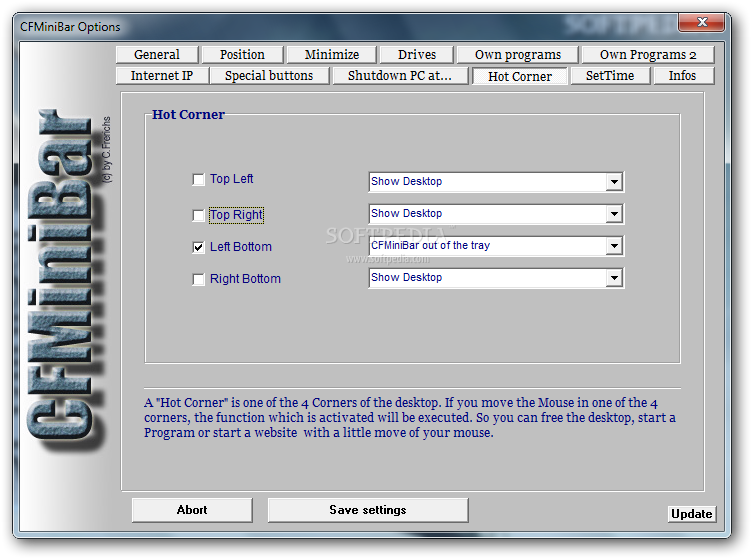Click the Top Right label text
This screenshot has width=752, height=559.
tap(236, 215)
